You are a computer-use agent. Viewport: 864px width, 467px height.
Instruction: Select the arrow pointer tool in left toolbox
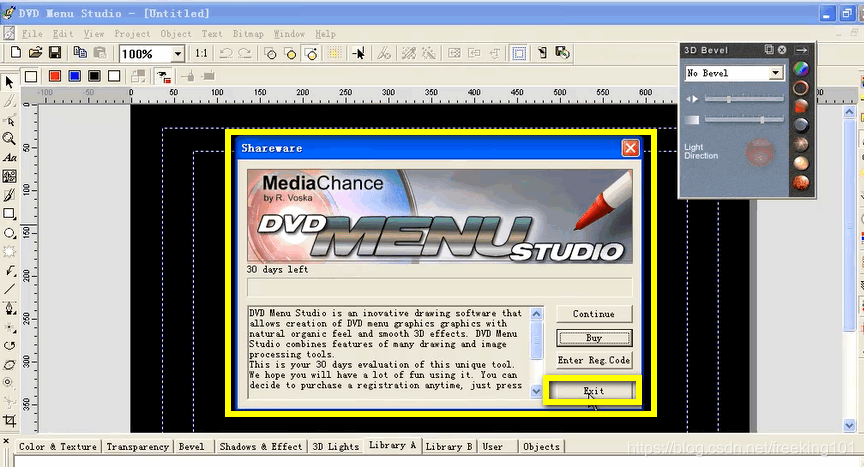click(9, 83)
